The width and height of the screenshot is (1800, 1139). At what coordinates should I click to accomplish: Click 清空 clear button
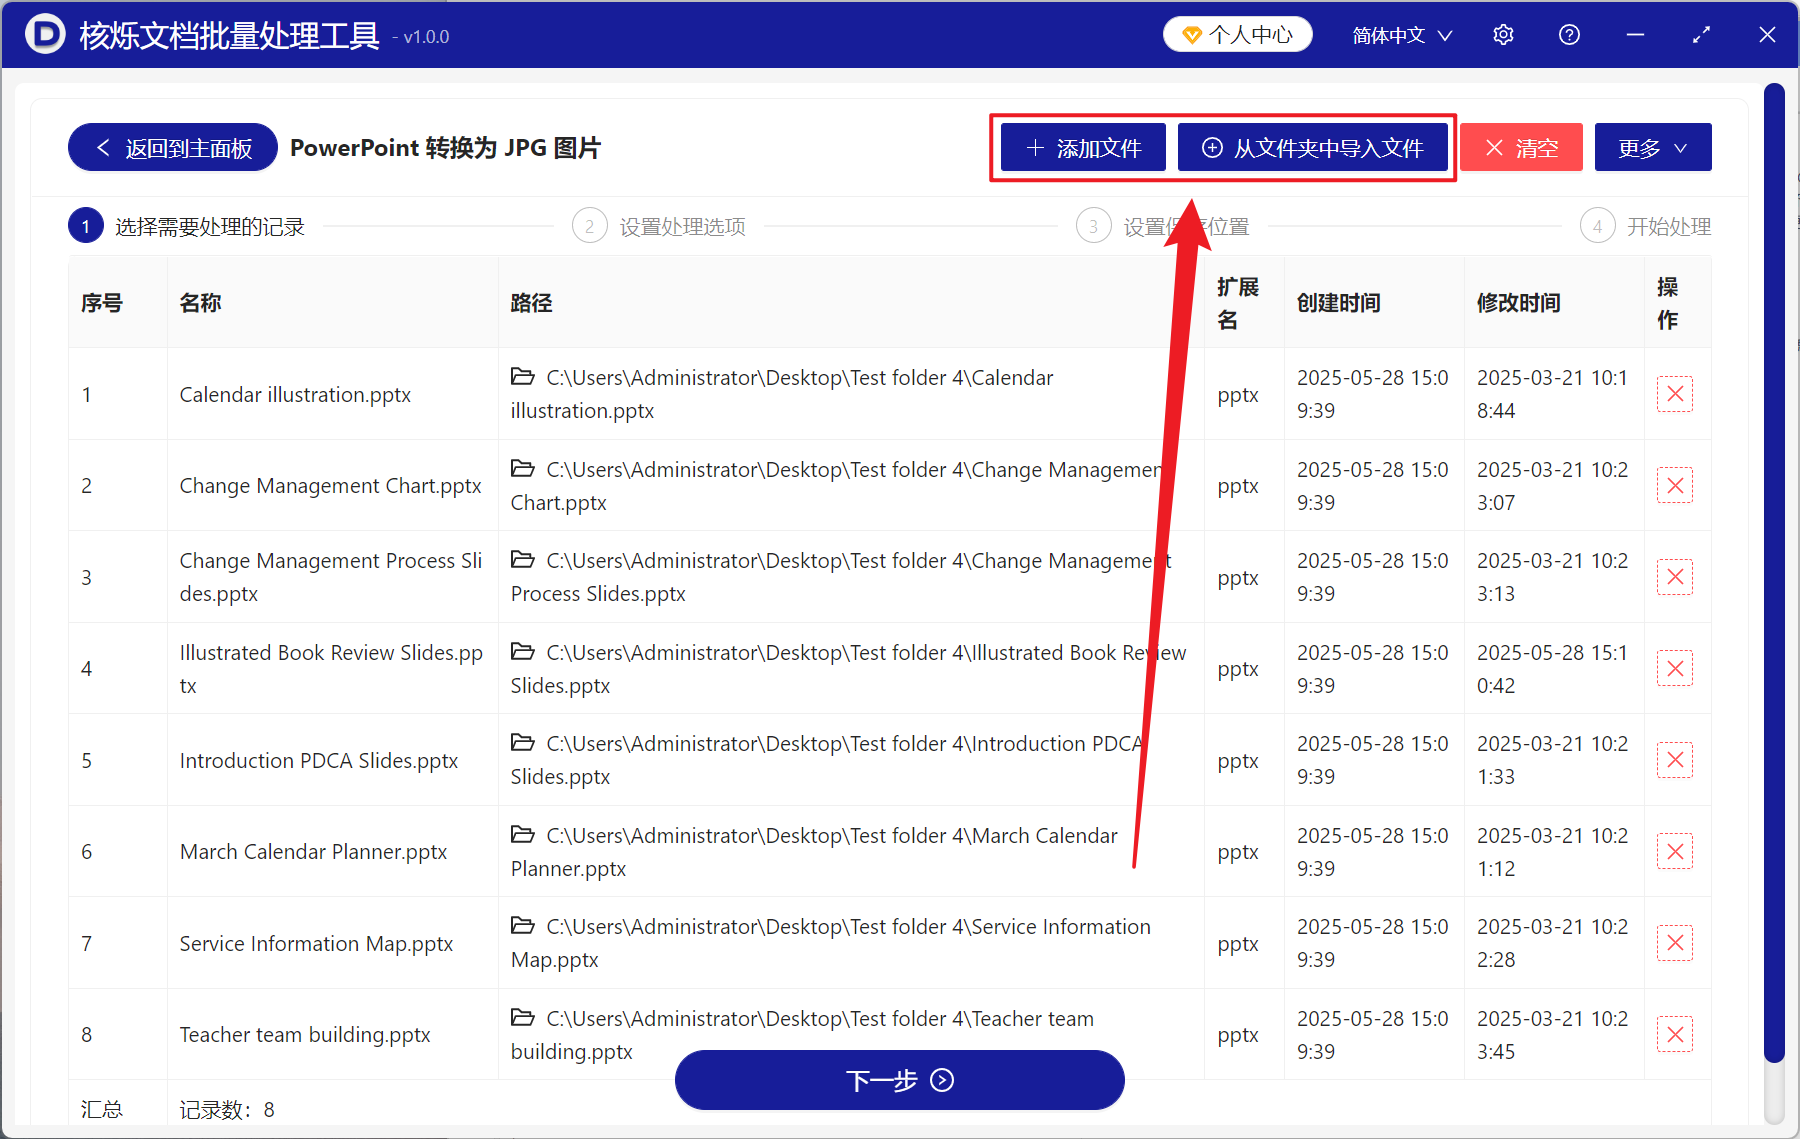tap(1521, 148)
